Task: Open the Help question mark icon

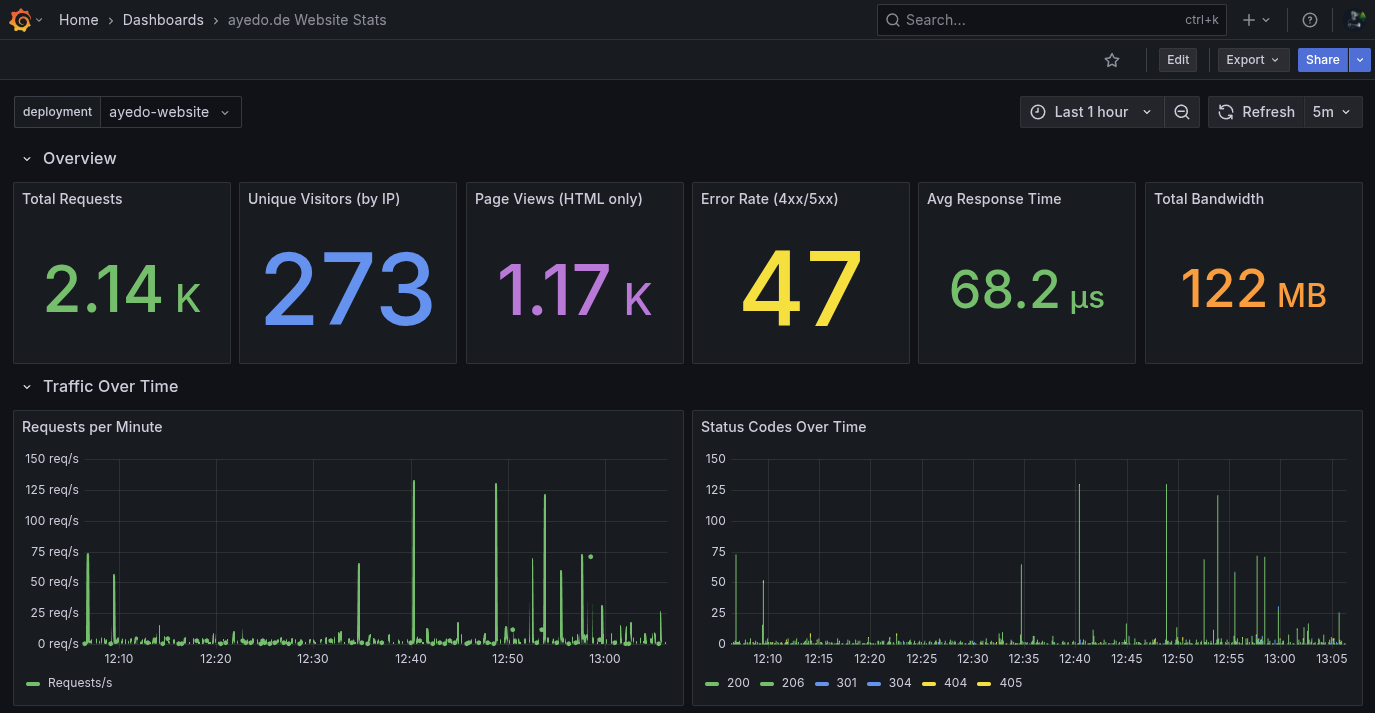Action: pos(1310,19)
